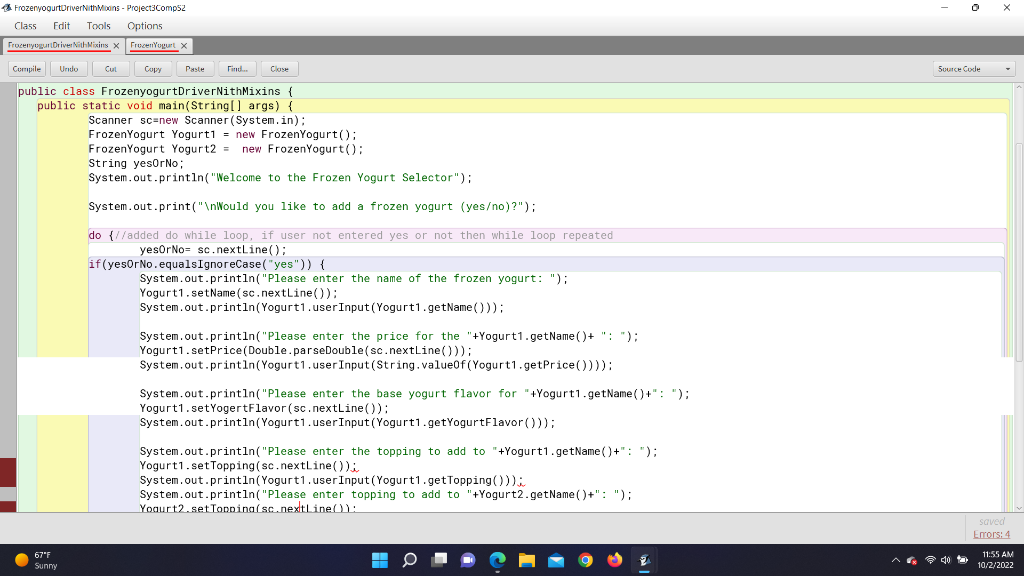Click the 'FrozenYogurt Yogurt2 = new FrozenYogurt();' line
Screen dimensions: 1024x576
click(226, 149)
